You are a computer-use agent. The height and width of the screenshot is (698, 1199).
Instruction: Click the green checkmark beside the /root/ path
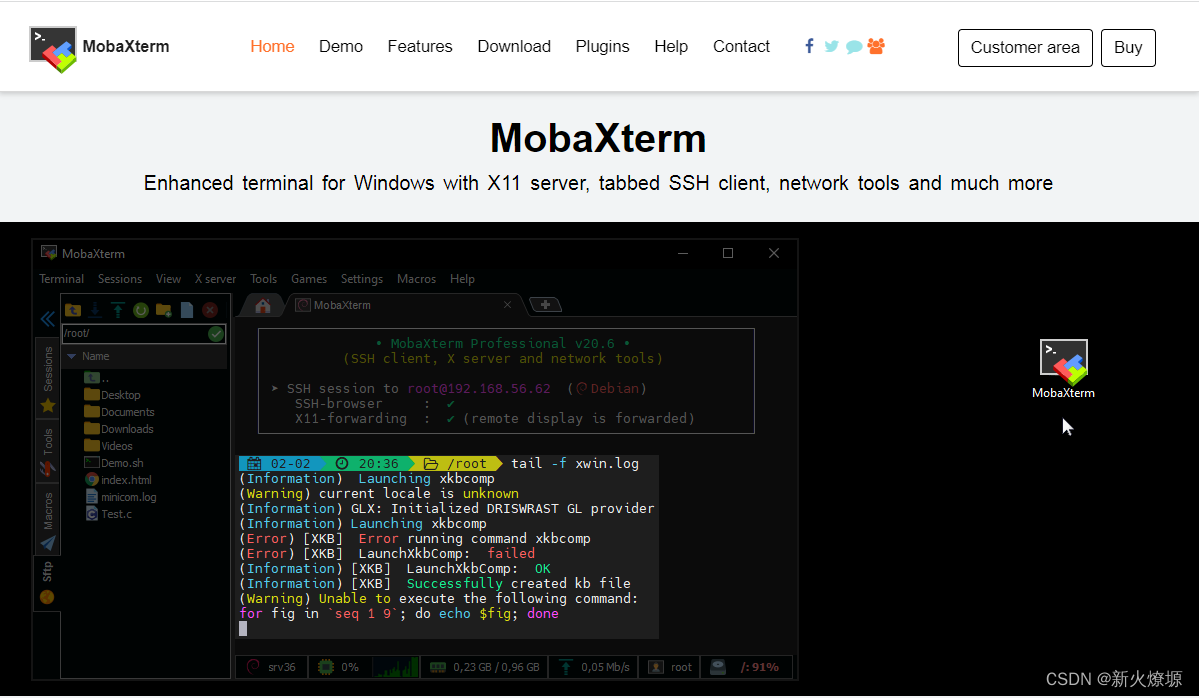point(216,333)
